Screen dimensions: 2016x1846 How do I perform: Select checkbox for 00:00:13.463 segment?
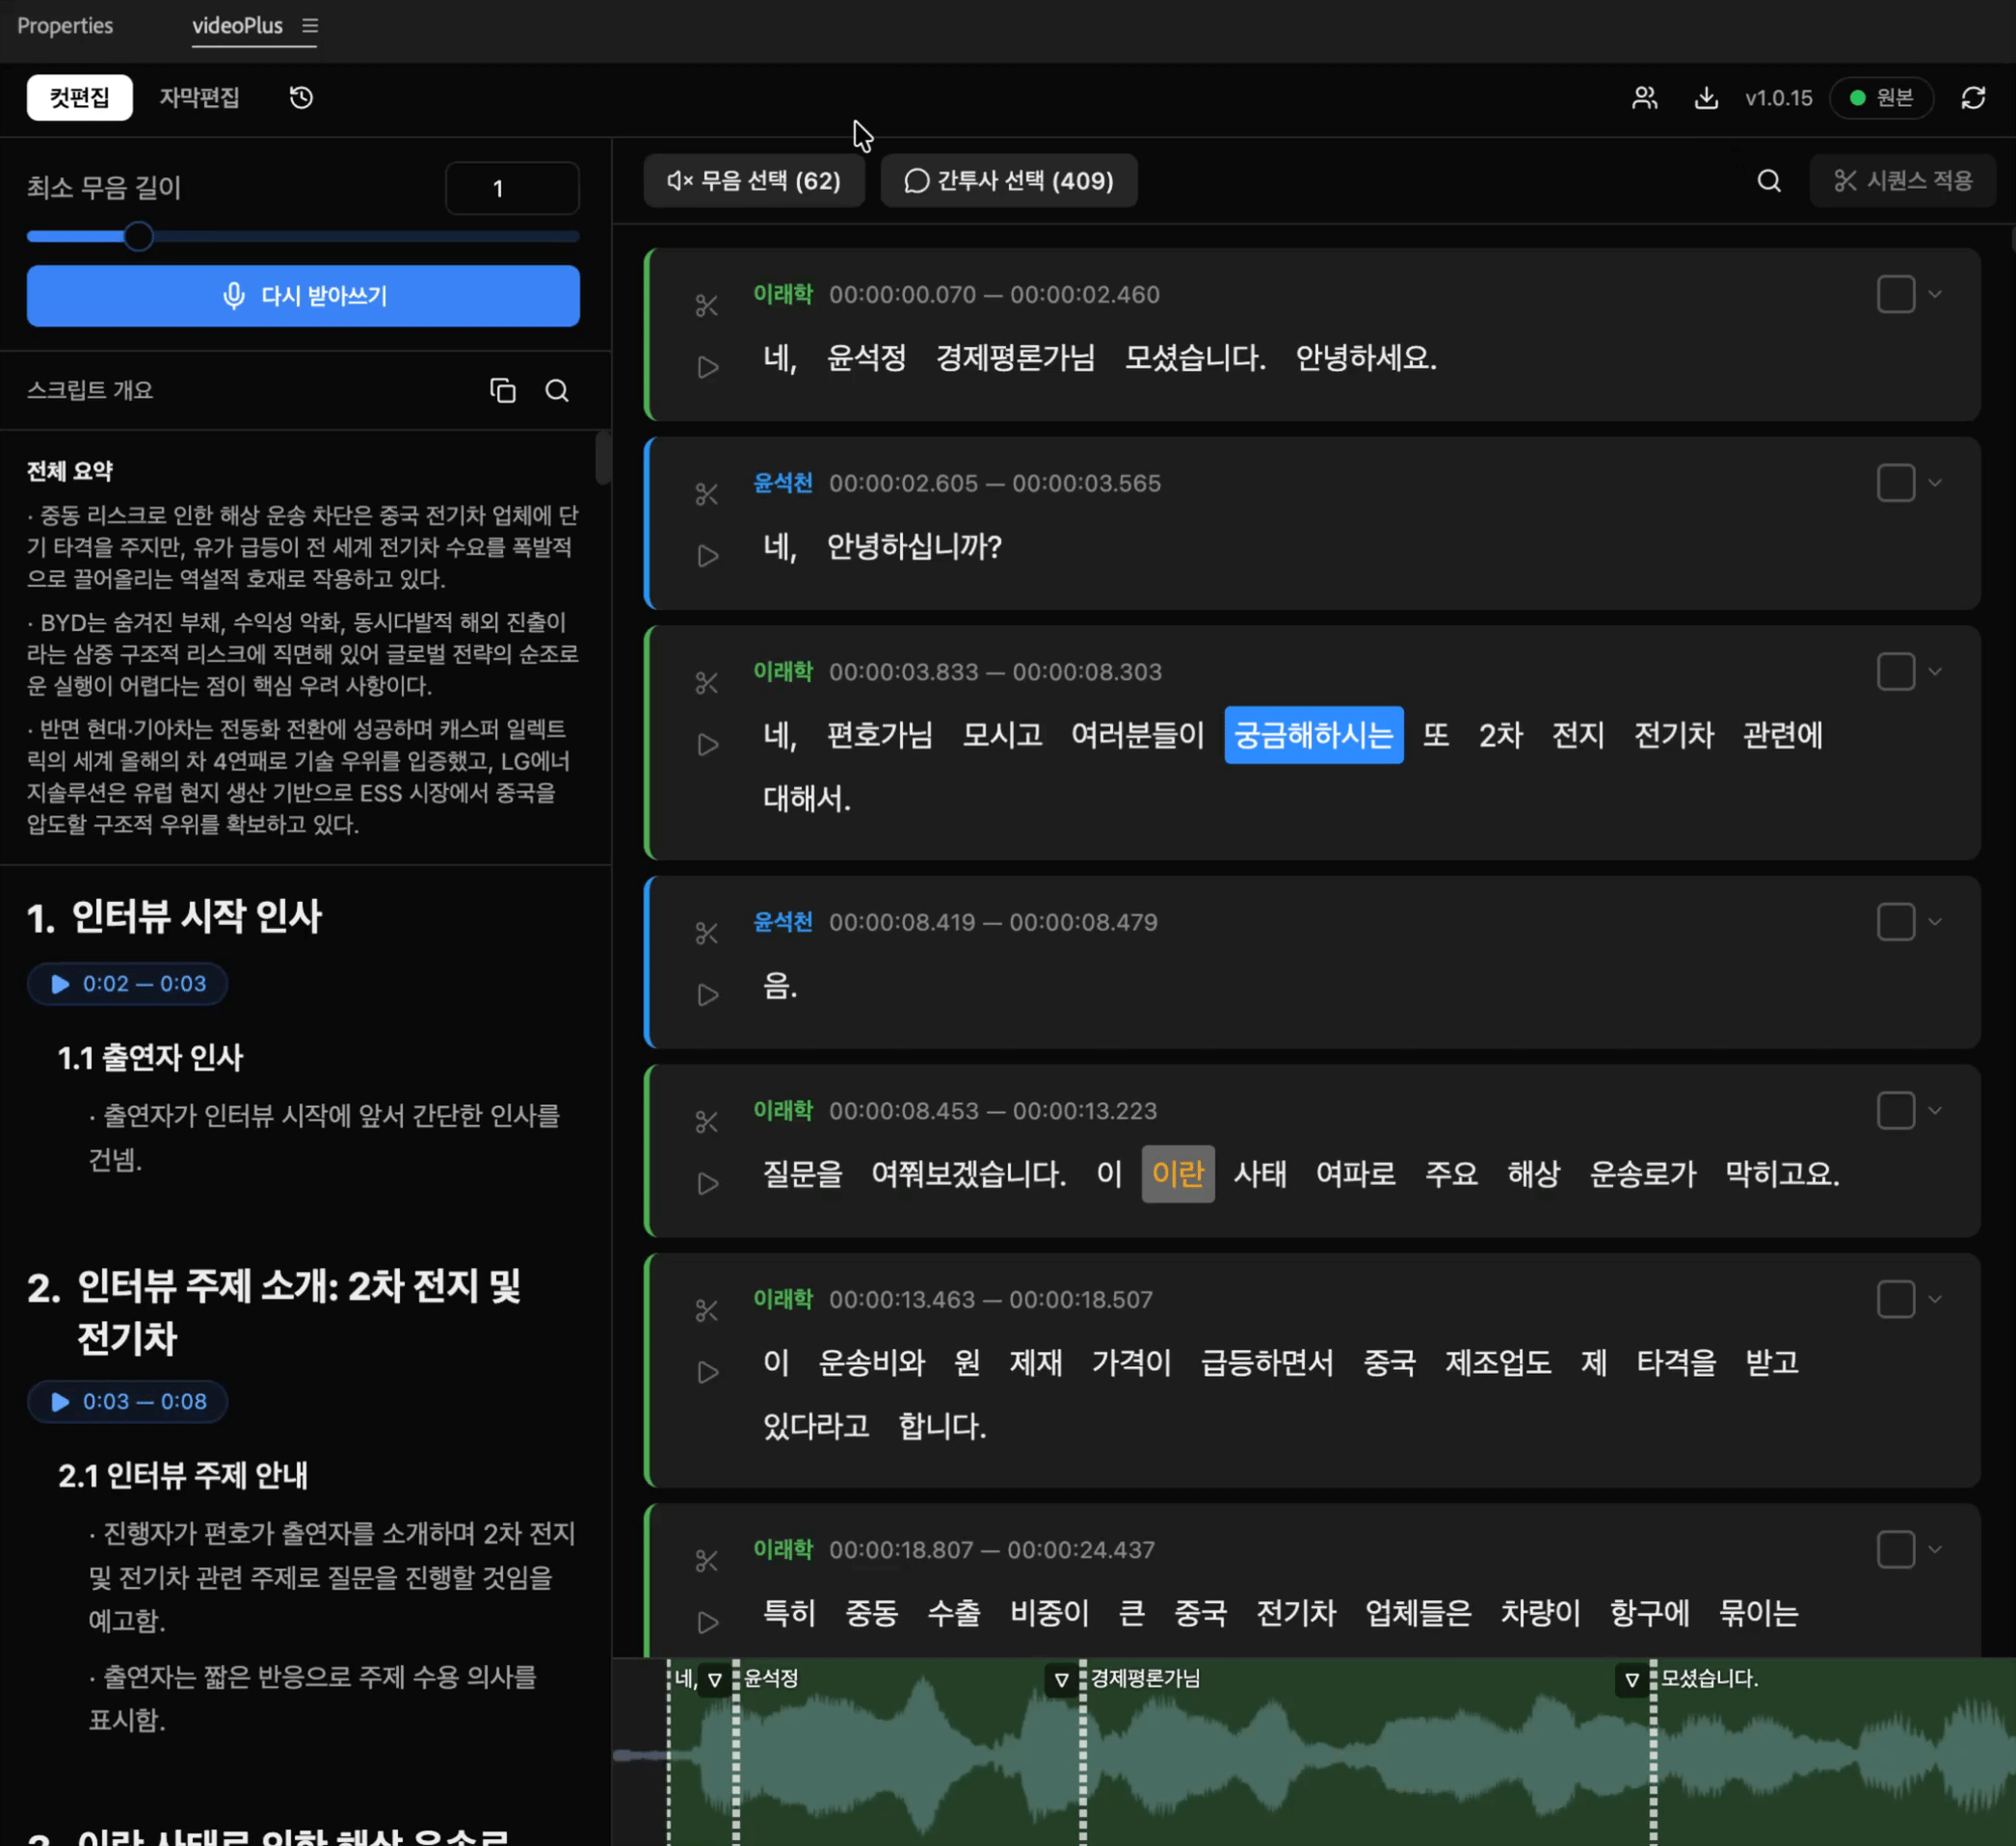pos(1895,1299)
